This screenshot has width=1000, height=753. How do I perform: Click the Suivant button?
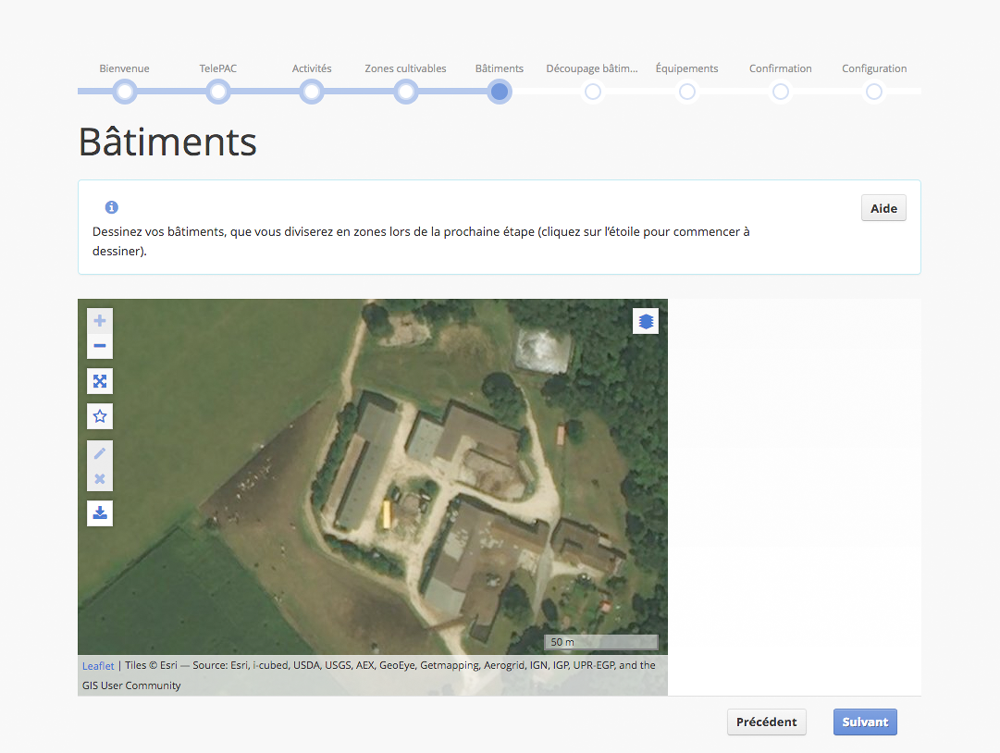pyautogui.click(x=865, y=722)
